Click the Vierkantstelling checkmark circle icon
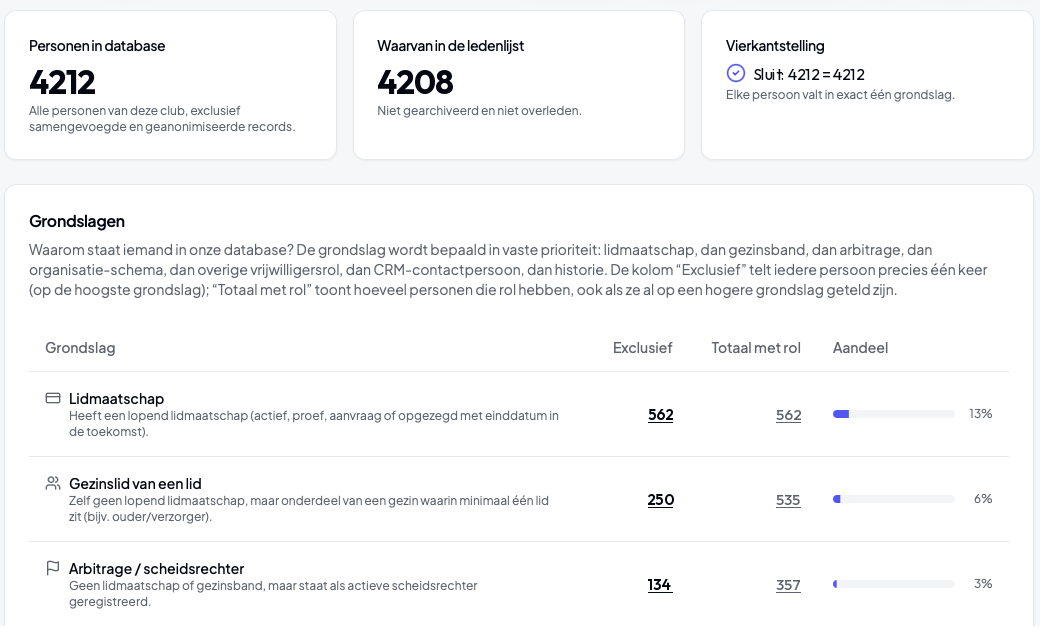The height and width of the screenshot is (634, 1040). tap(736, 73)
